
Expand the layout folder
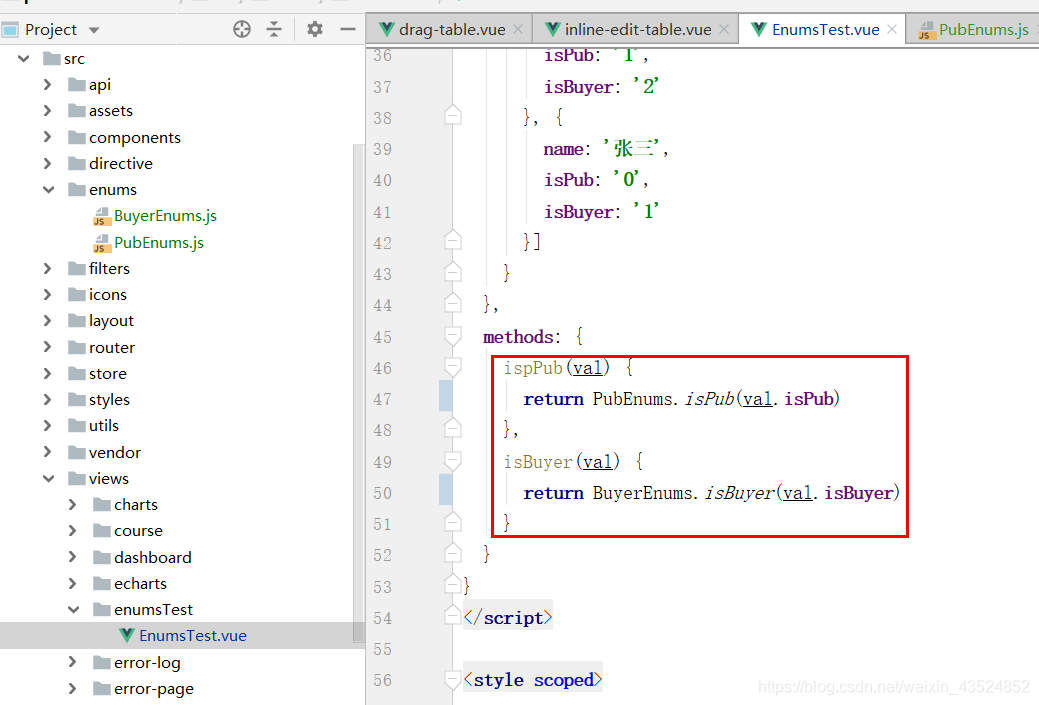pos(47,321)
